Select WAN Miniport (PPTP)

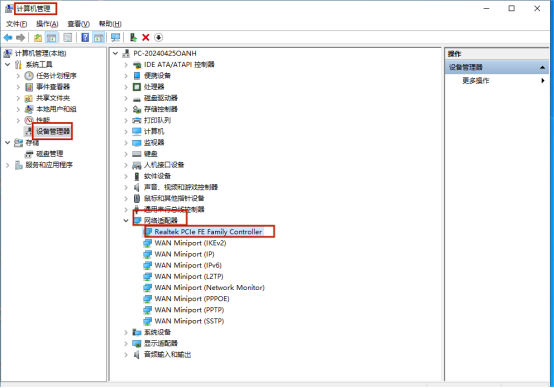189,310
